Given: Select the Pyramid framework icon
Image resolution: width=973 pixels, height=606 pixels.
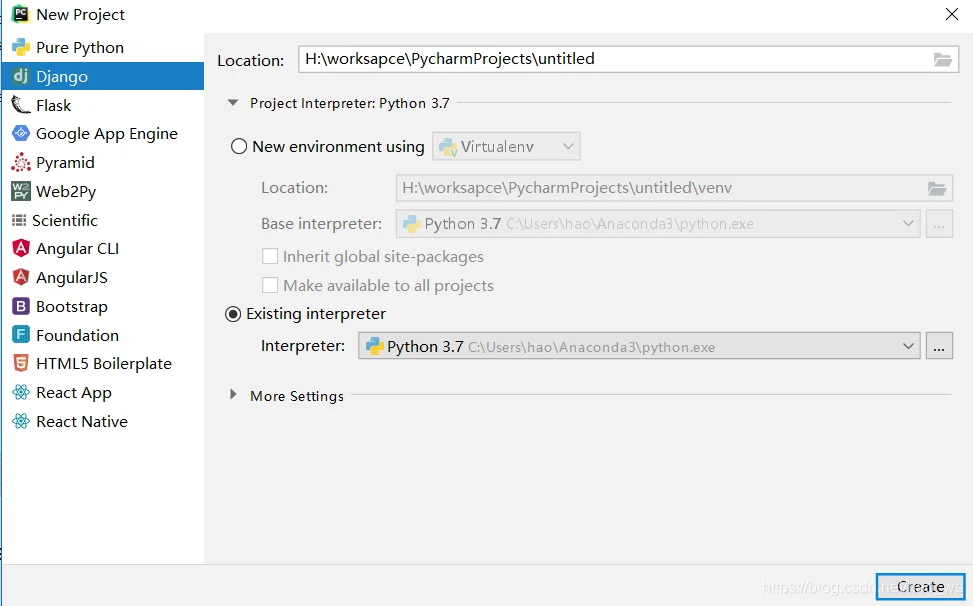Looking at the screenshot, I should (x=20, y=163).
